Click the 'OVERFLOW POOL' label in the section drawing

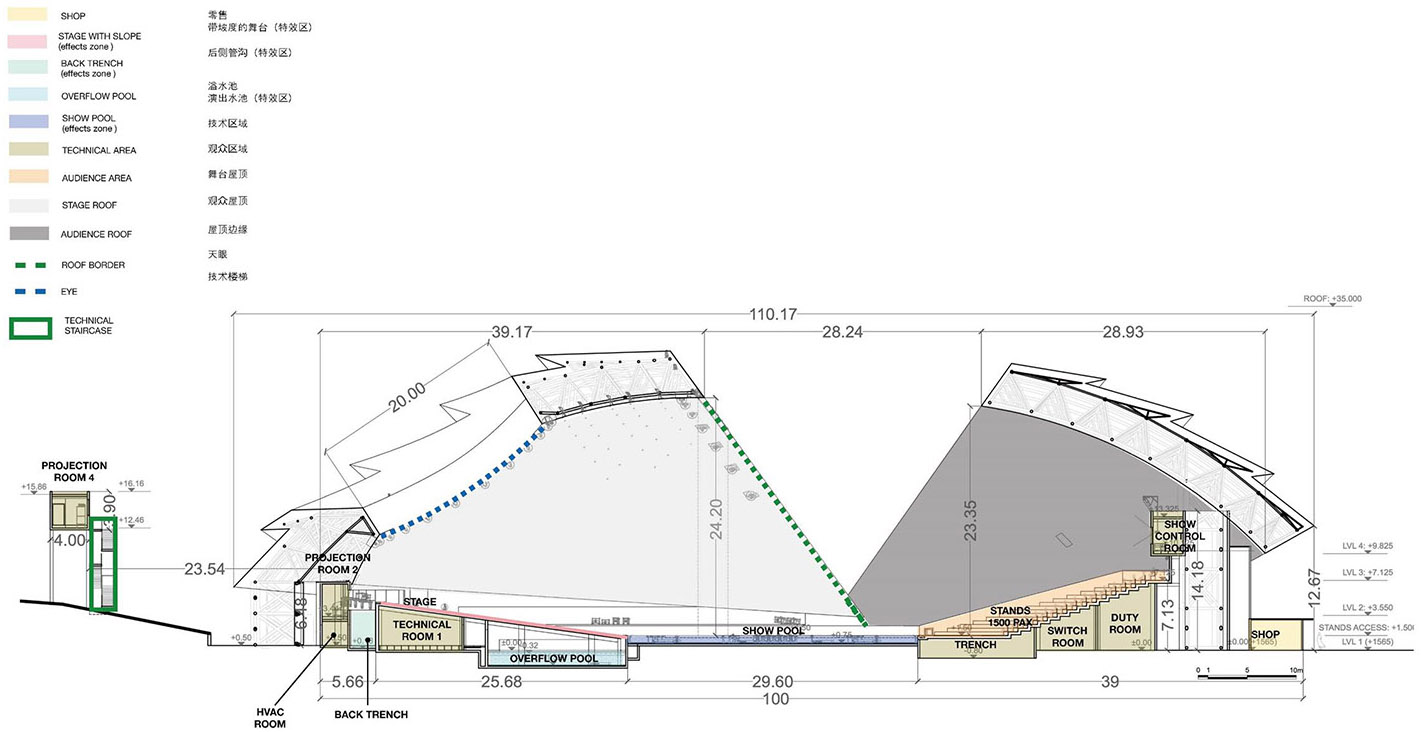pyautogui.click(x=554, y=659)
